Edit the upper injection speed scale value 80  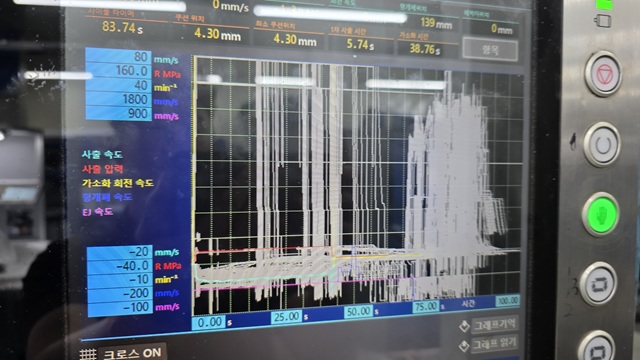tap(118, 56)
